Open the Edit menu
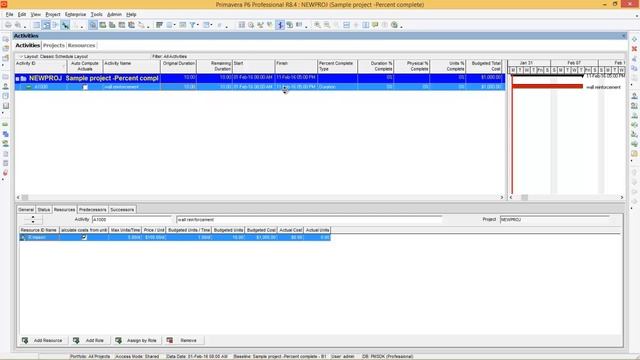The width and height of the screenshot is (640, 360). coord(22,14)
